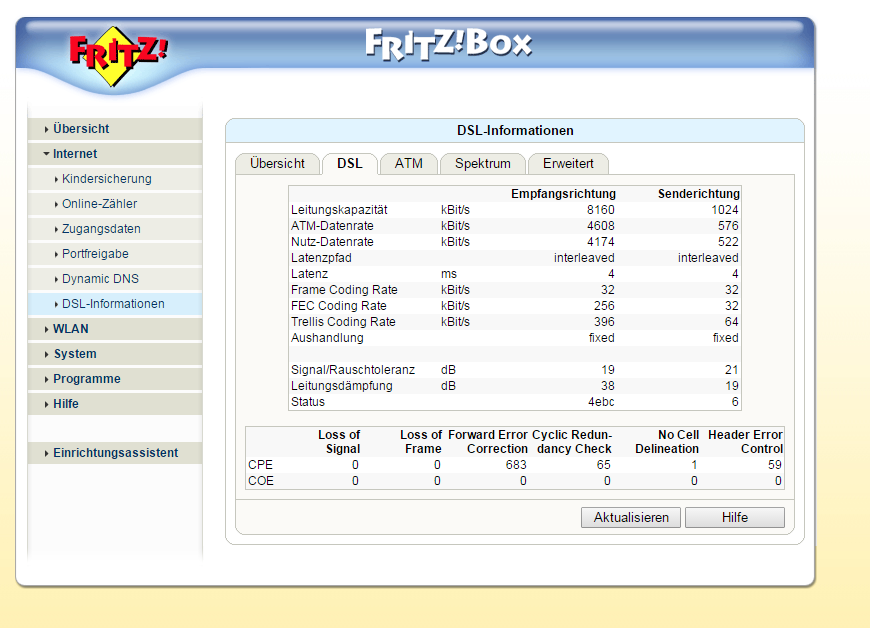Click the Senderichtung column header
877x639 pixels.
click(x=699, y=194)
